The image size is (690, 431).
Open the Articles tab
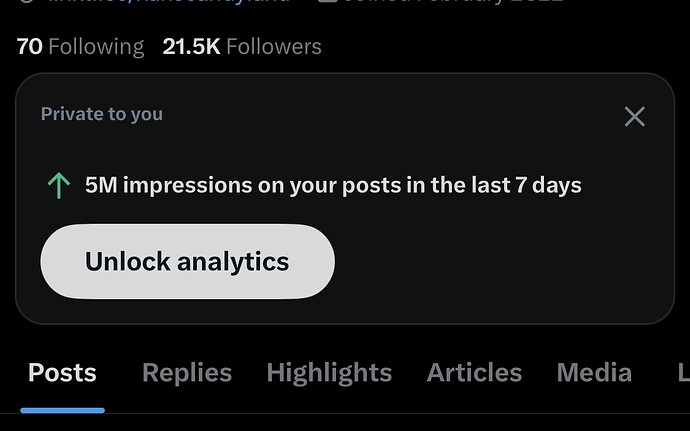(x=474, y=373)
